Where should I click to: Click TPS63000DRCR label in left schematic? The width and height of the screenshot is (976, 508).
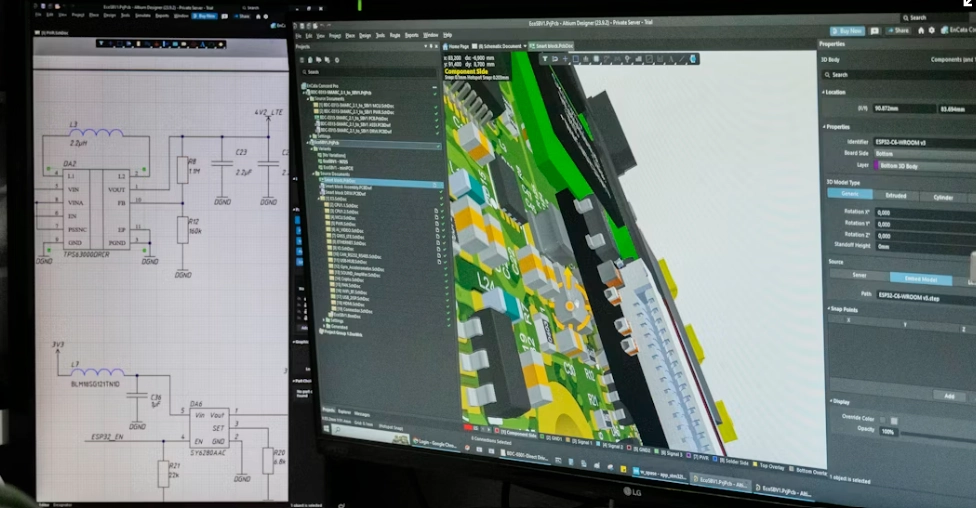coord(87,255)
